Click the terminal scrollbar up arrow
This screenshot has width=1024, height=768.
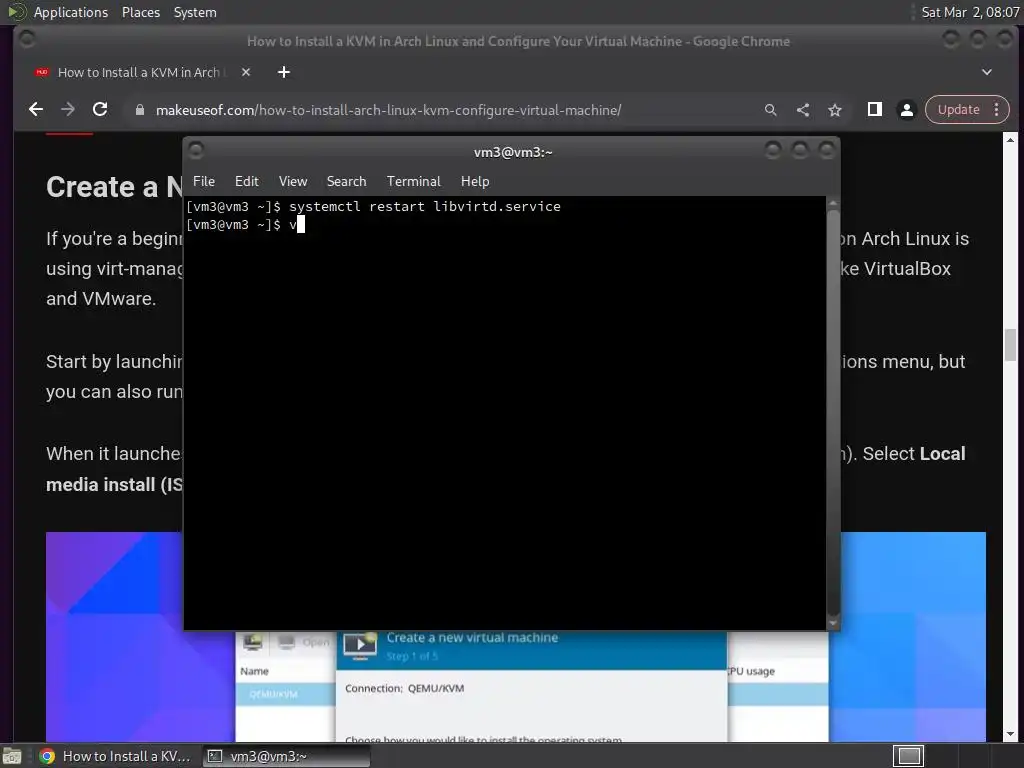coord(833,202)
